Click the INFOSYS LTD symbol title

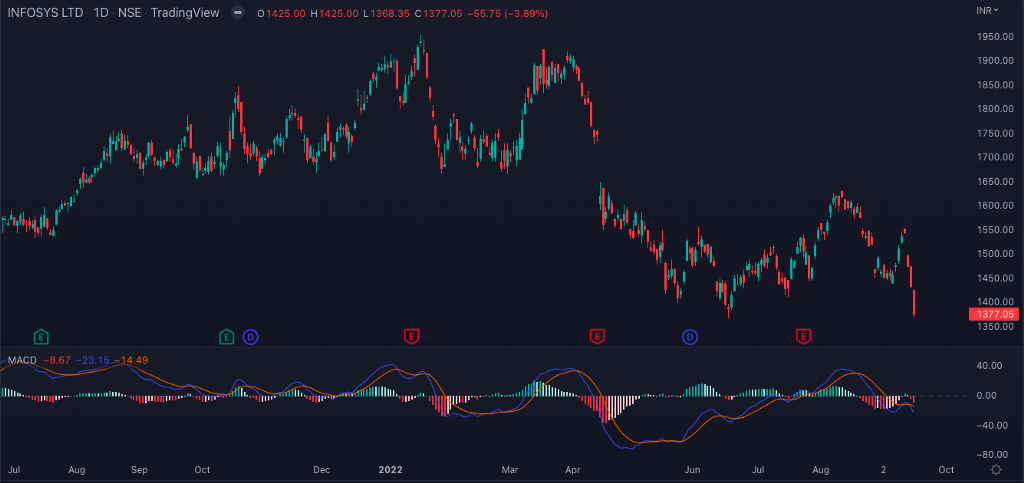pos(45,13)
